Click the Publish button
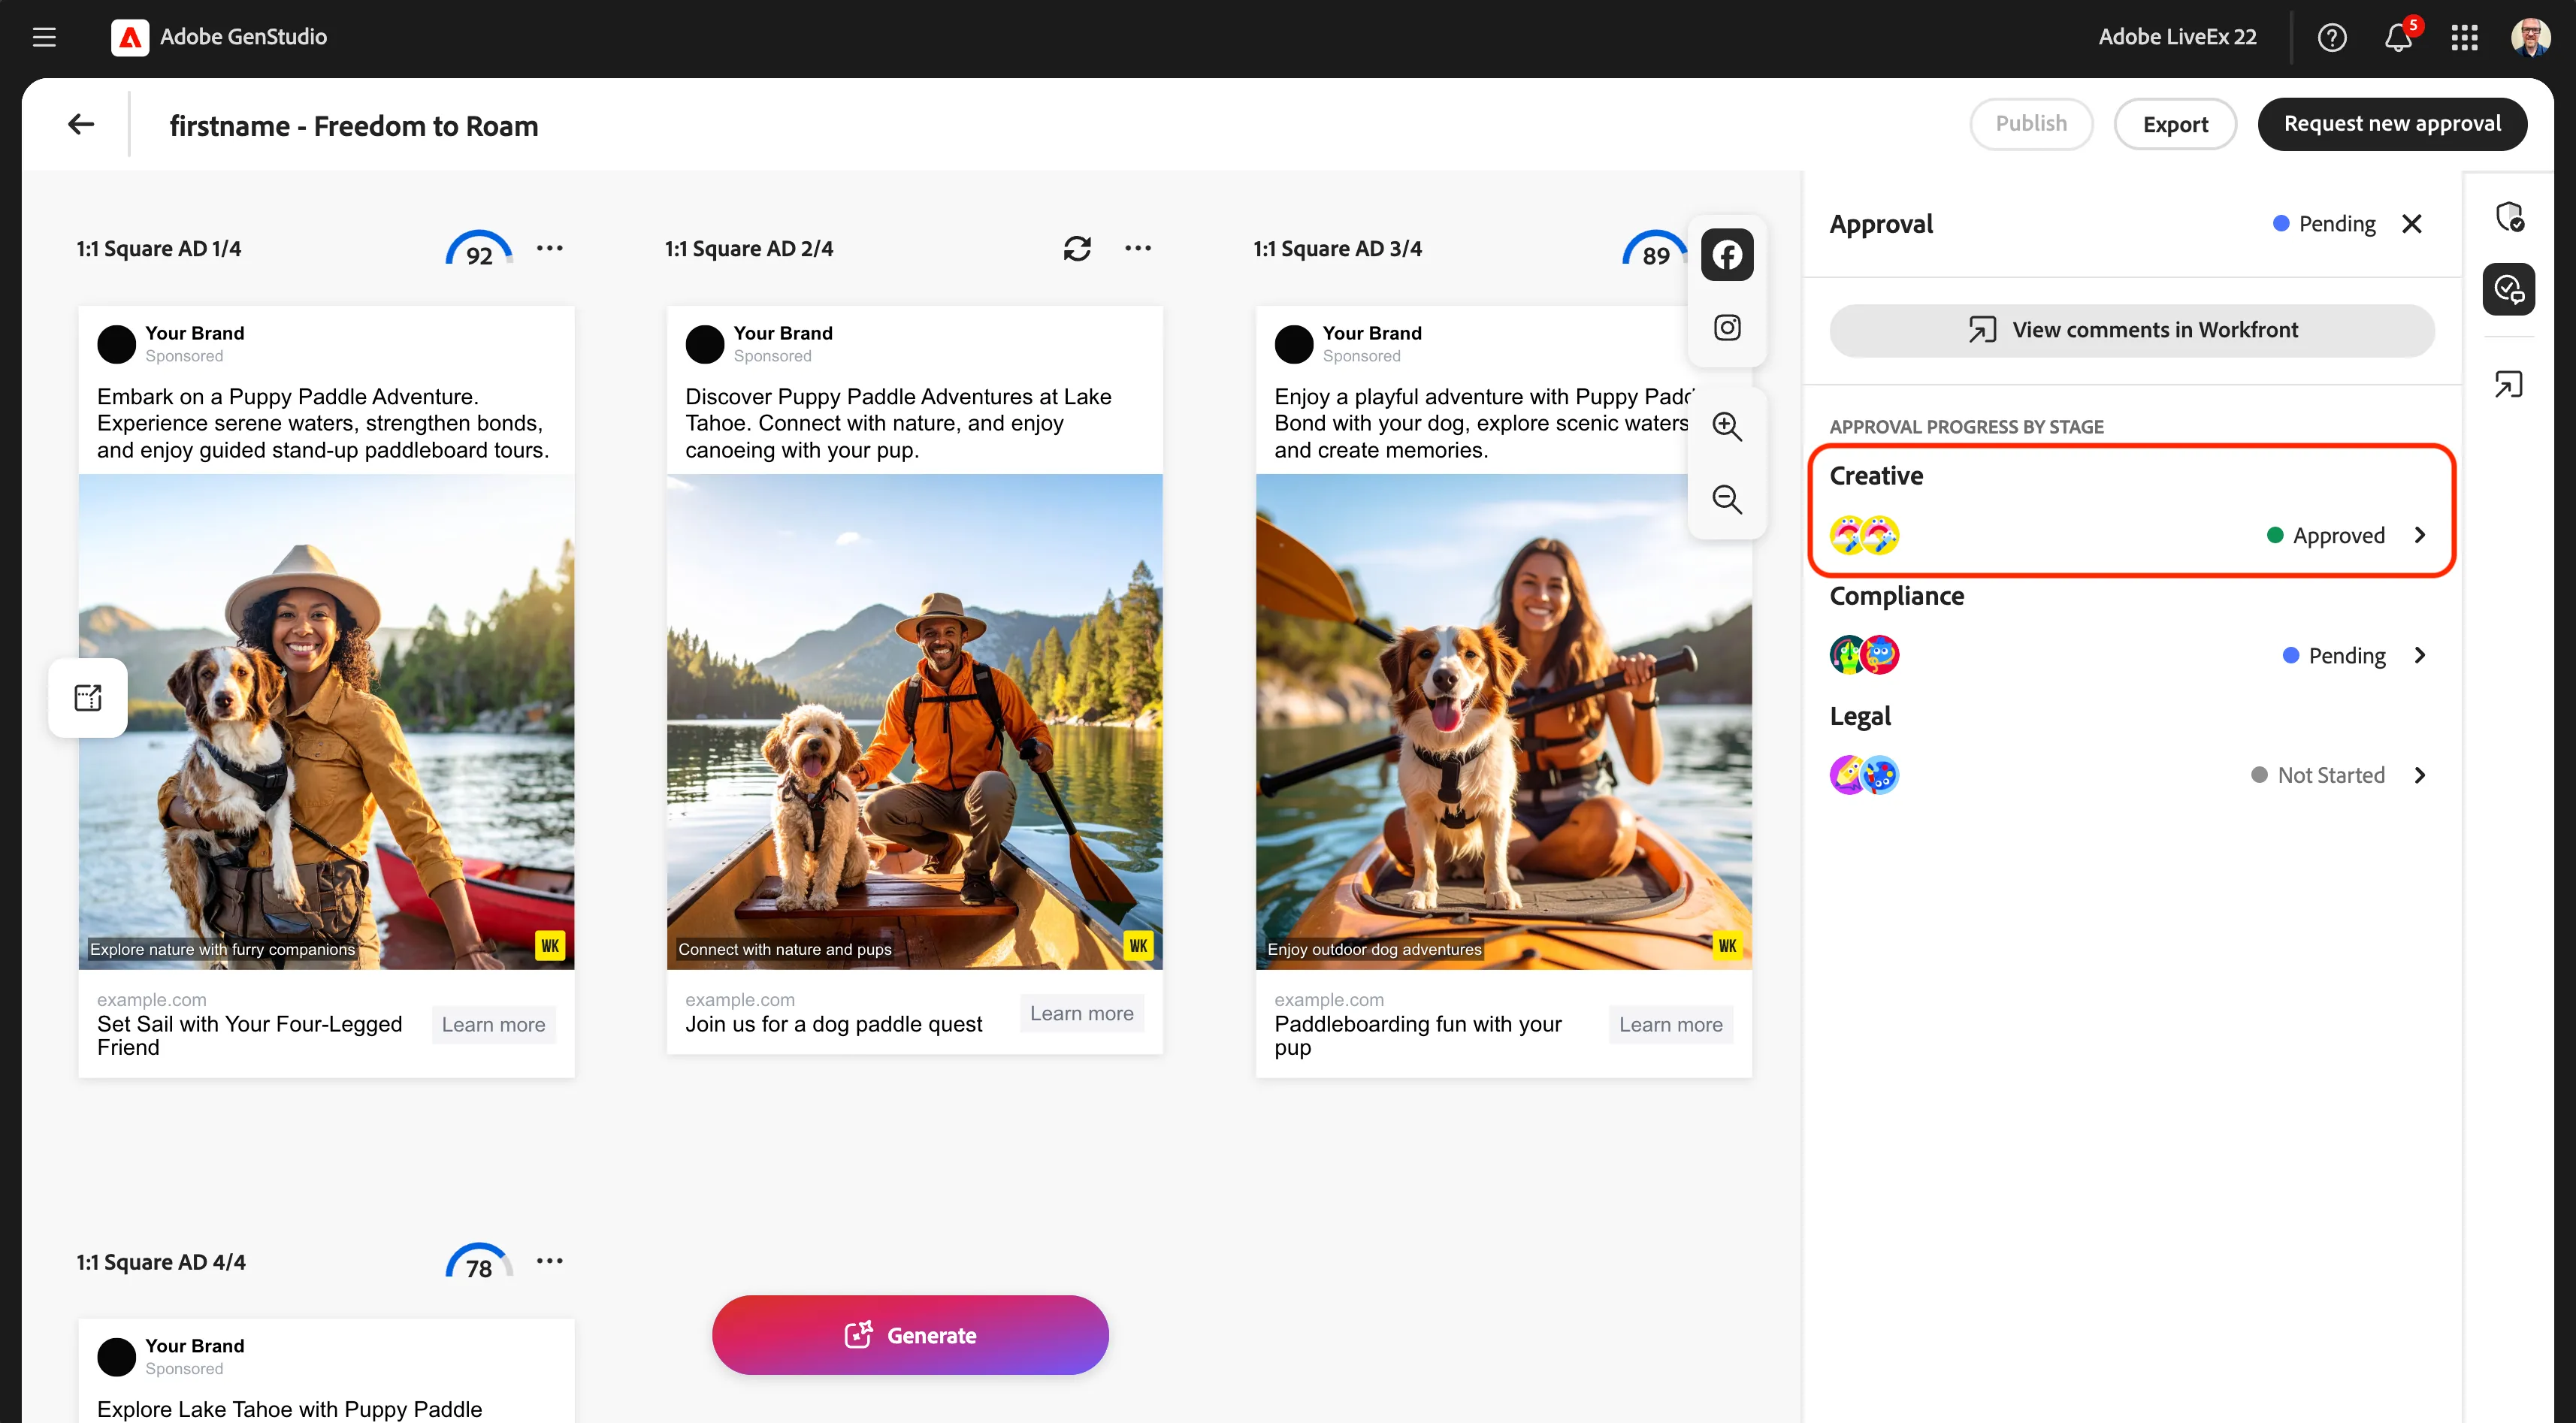This screenshot has height=1423, width=2576. [2031, 124]
